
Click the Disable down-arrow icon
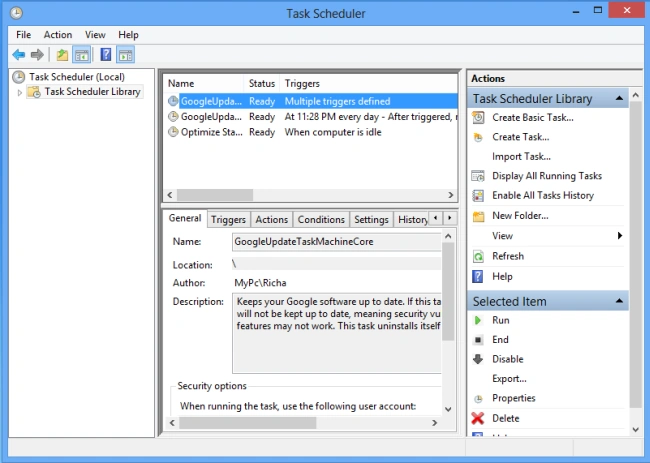478,359
